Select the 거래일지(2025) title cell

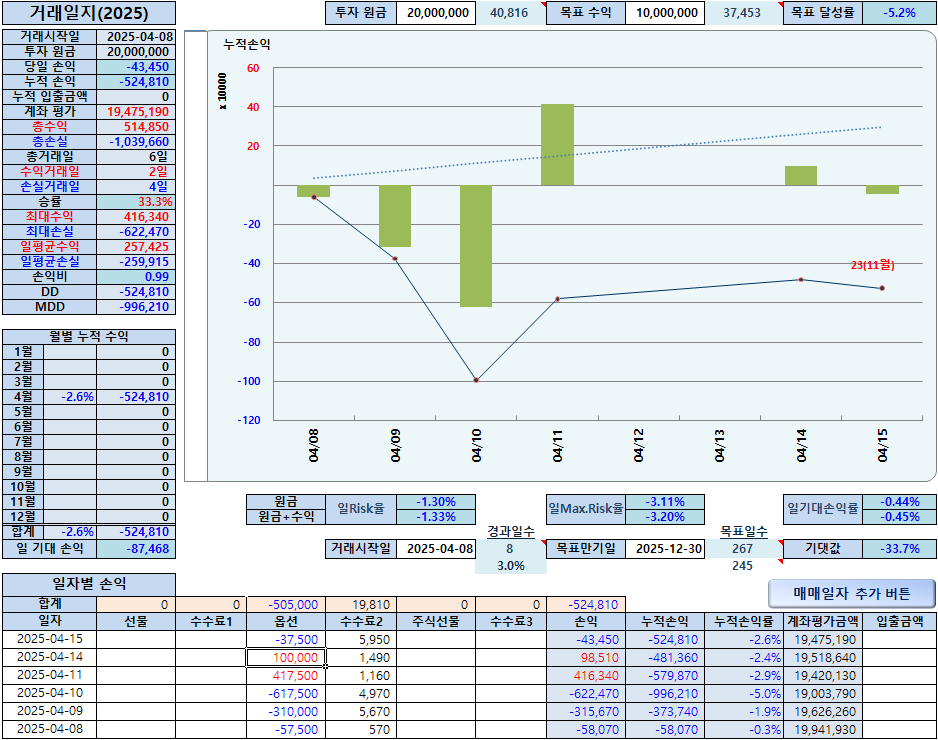coord(89,13)
